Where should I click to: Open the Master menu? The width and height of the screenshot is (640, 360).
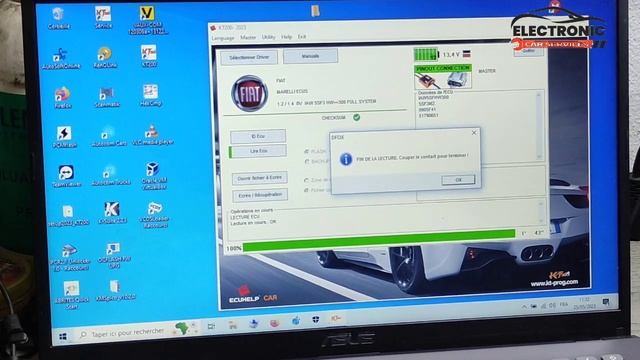pyautogui.click(x=248, y=38)
